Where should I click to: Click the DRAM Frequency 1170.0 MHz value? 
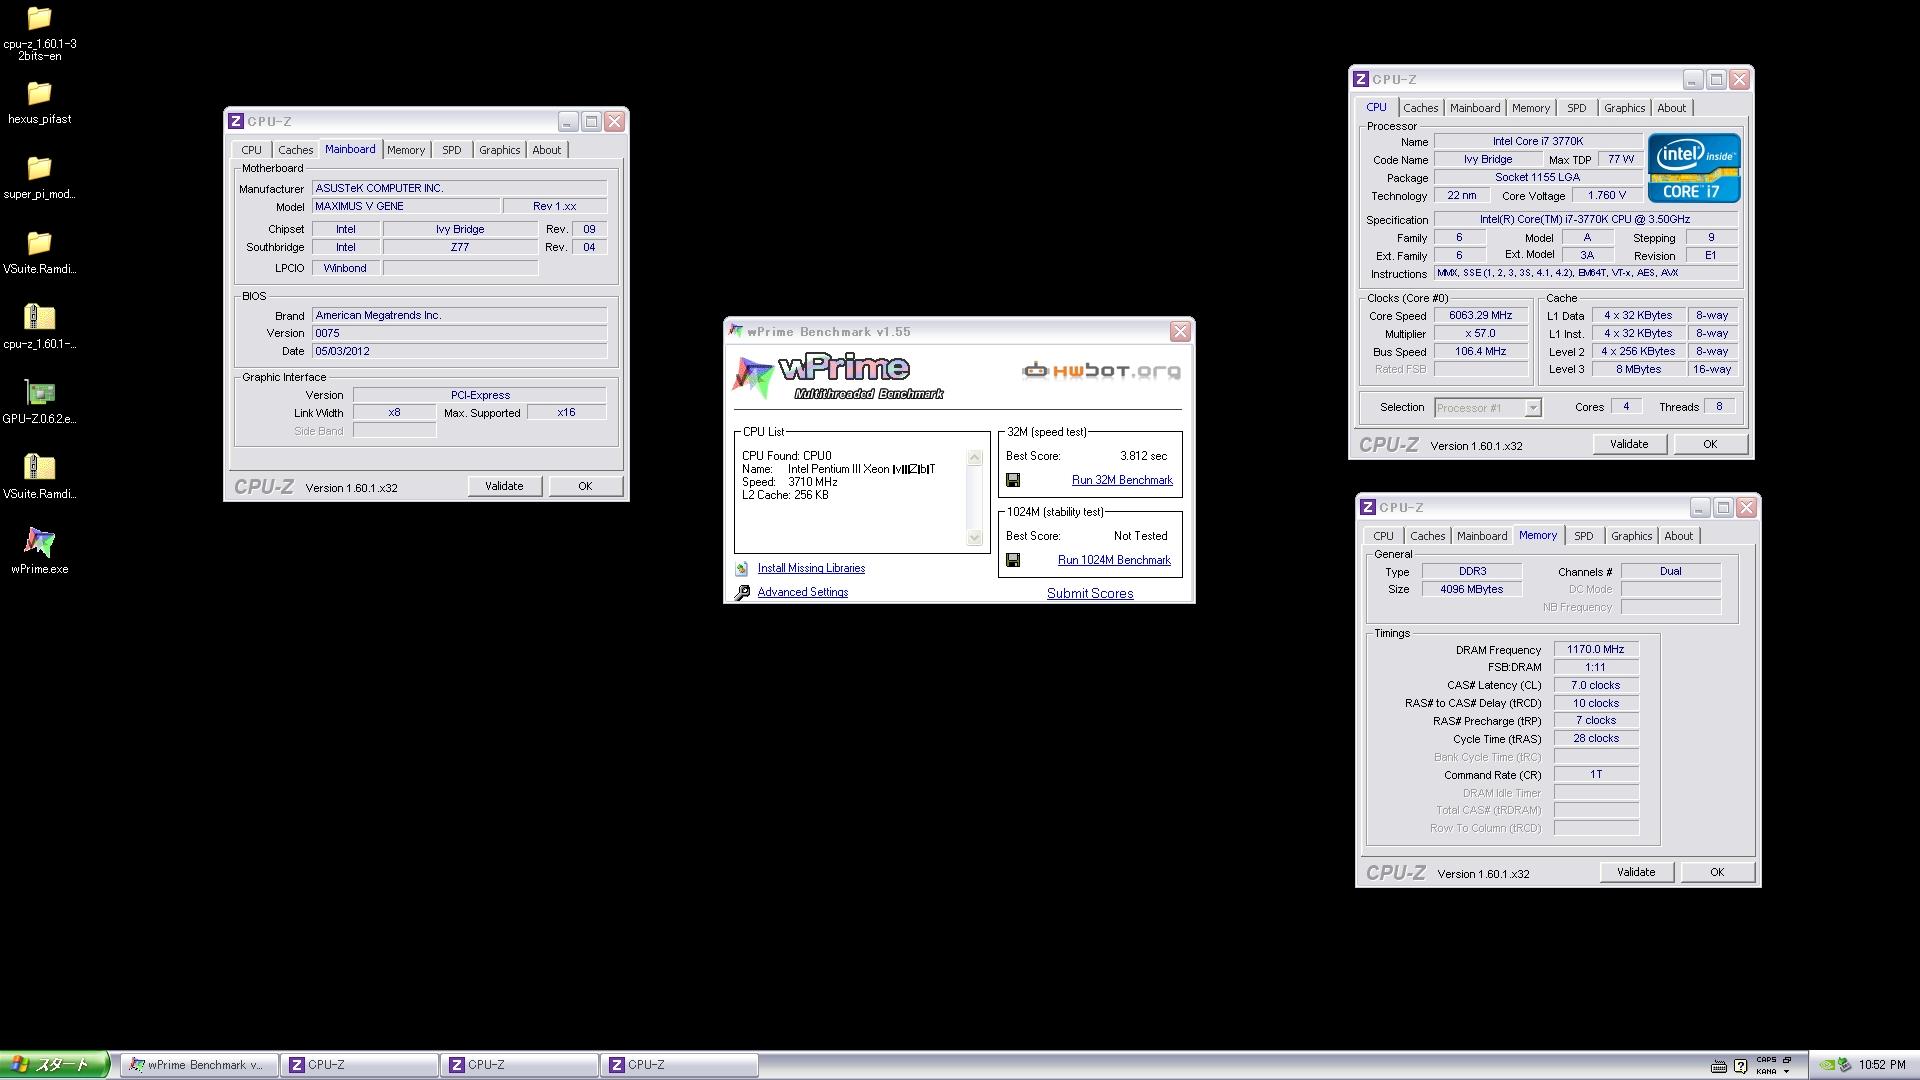pyautogui.click(x=1596, y=649)
